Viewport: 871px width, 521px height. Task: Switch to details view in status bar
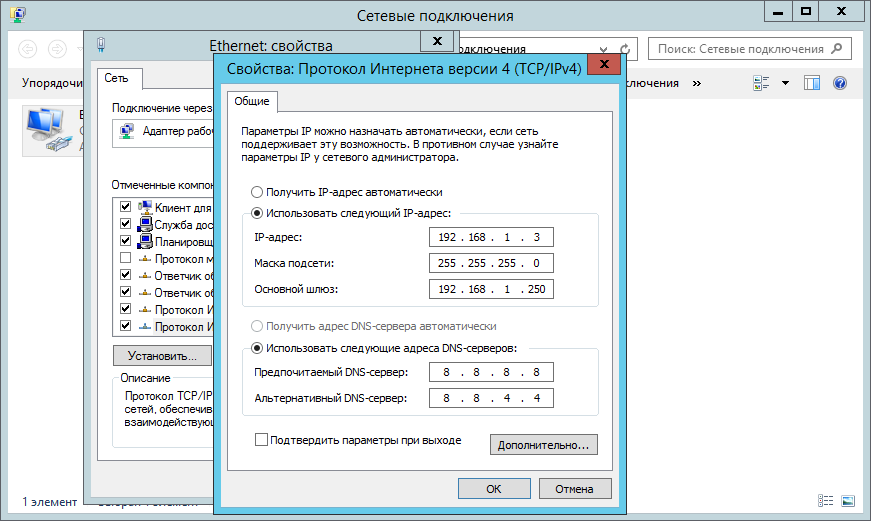tap(826, 500)
